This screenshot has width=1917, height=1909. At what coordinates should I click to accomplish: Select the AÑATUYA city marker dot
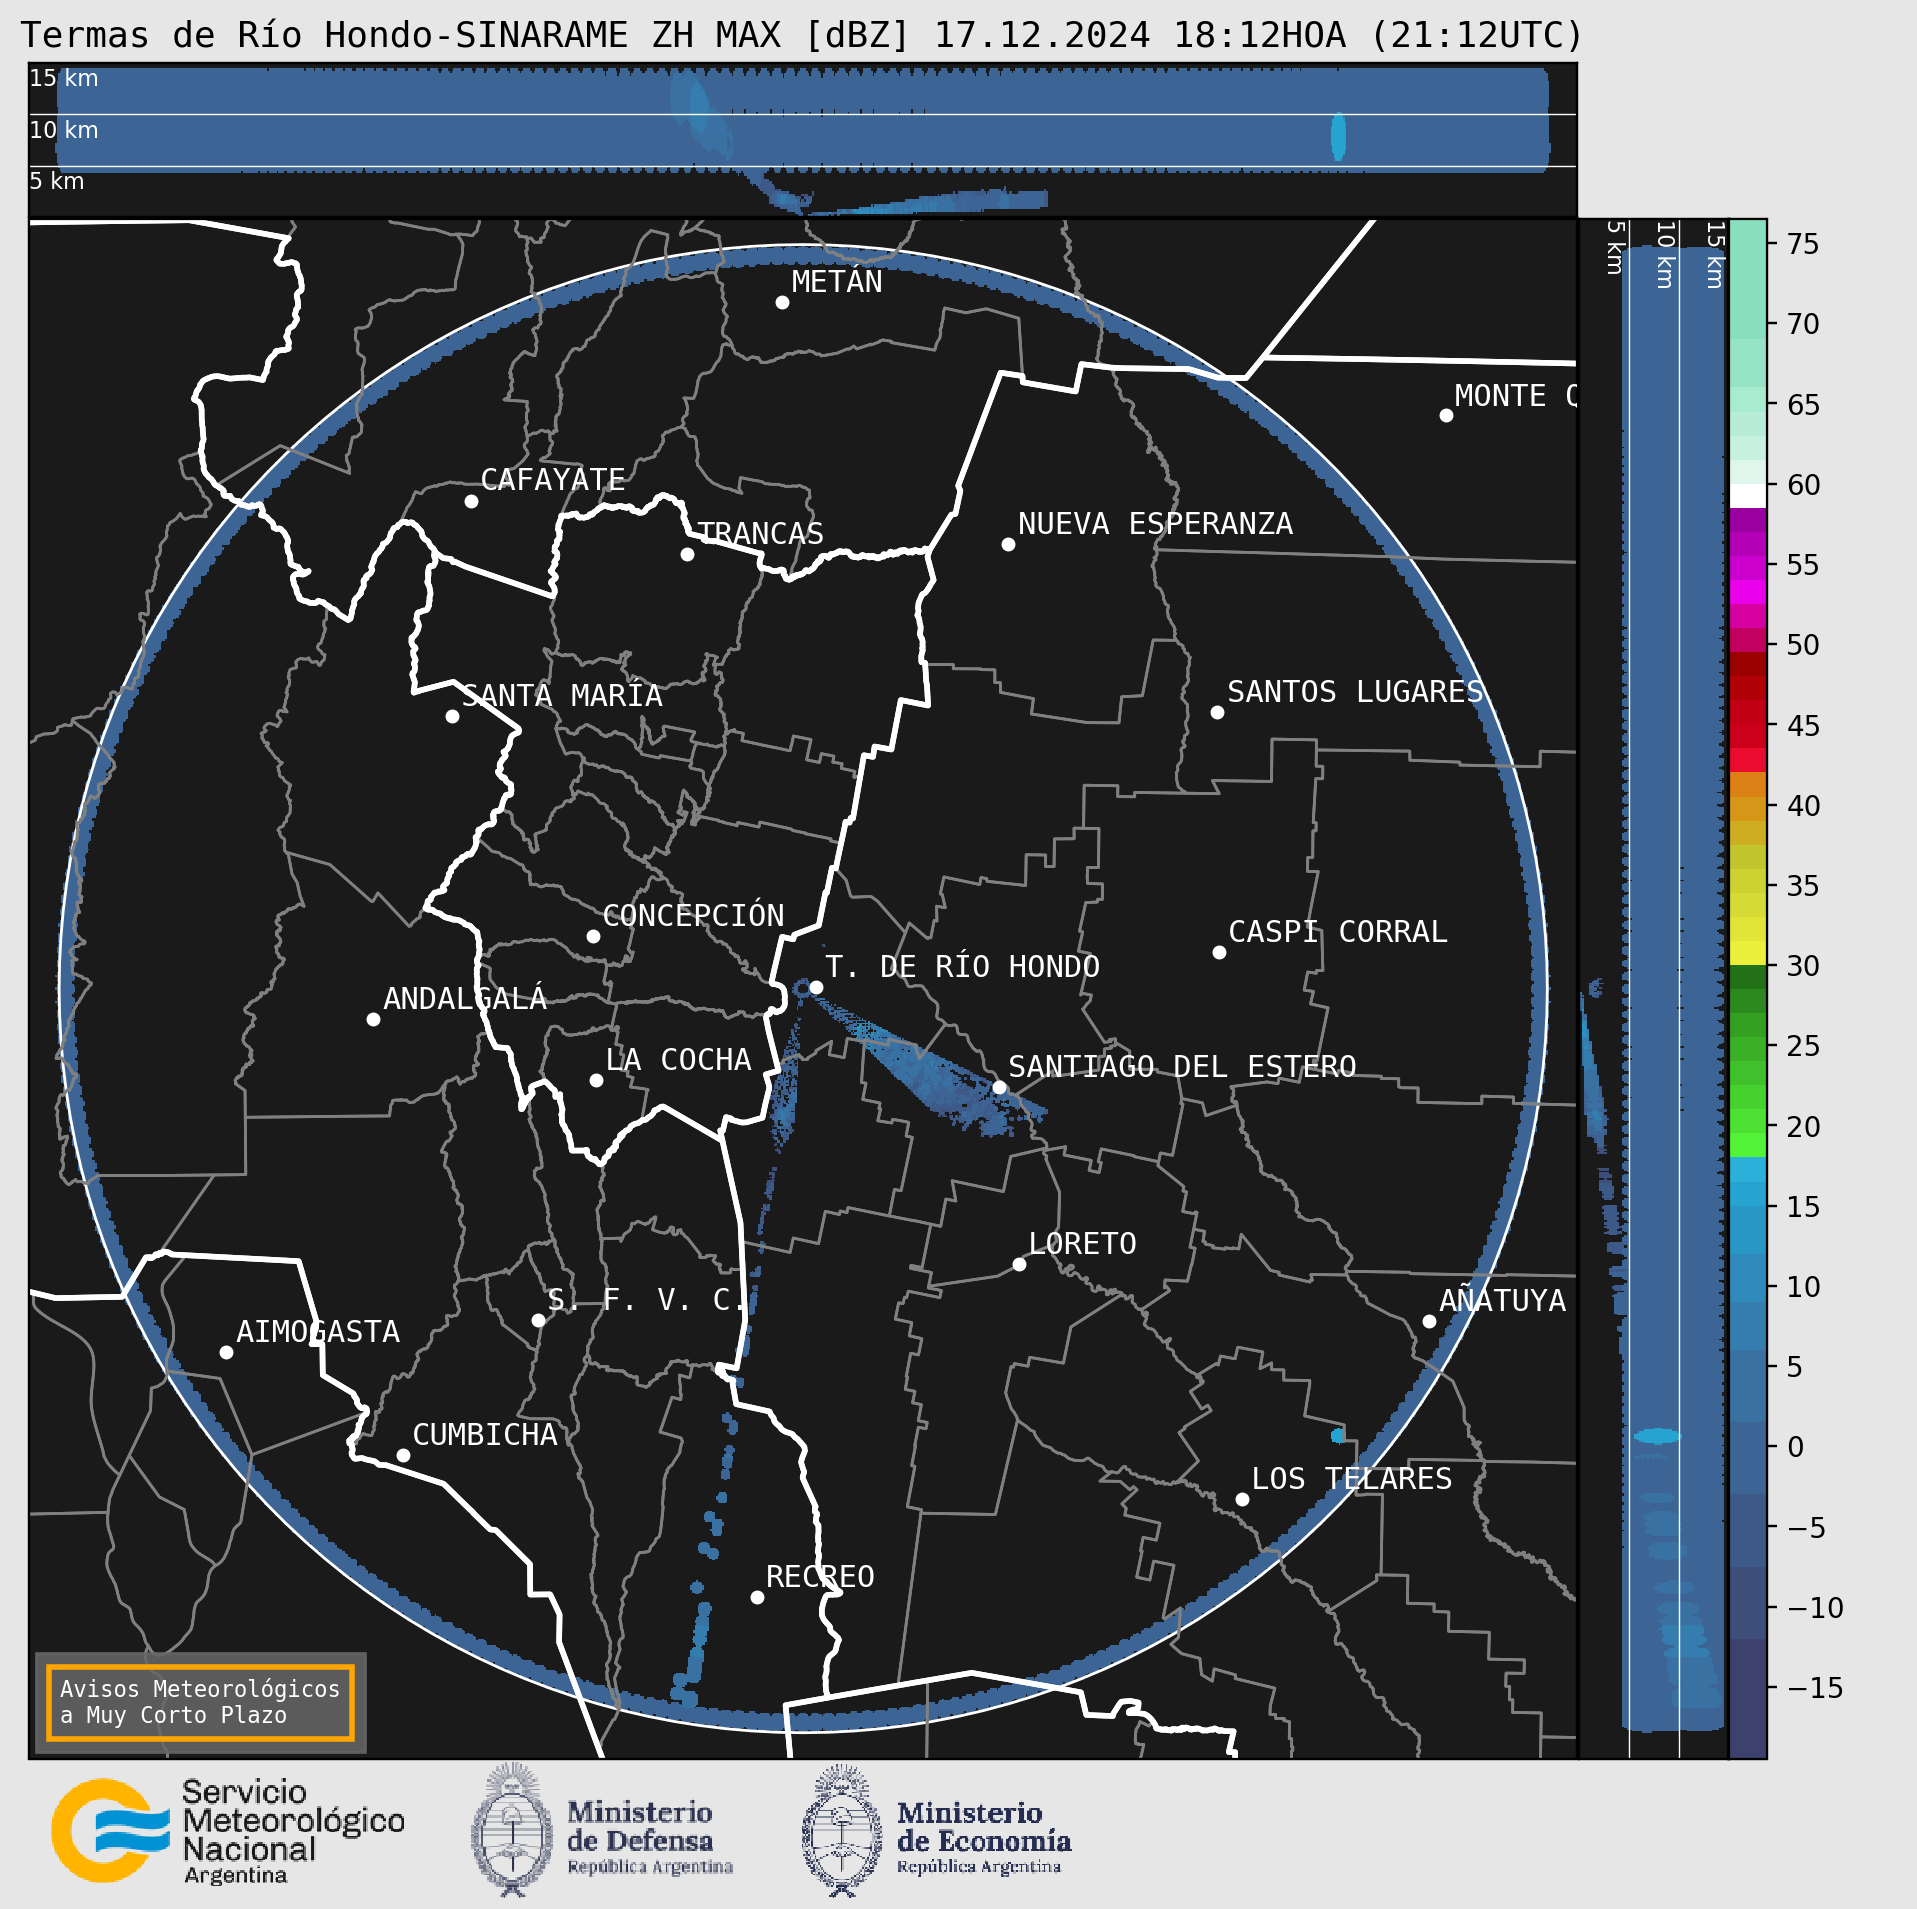coord(1429,1321)
